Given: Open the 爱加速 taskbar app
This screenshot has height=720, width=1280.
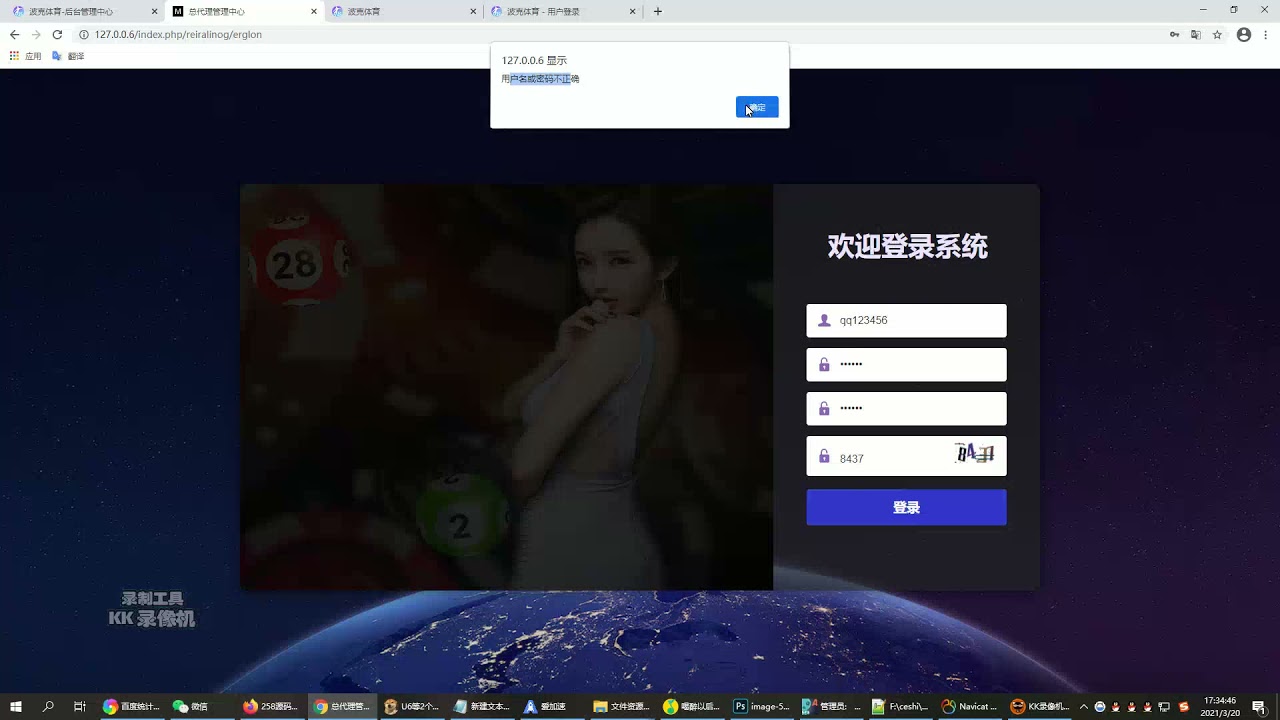Looking at the screenshot, I should pos(551,706).
